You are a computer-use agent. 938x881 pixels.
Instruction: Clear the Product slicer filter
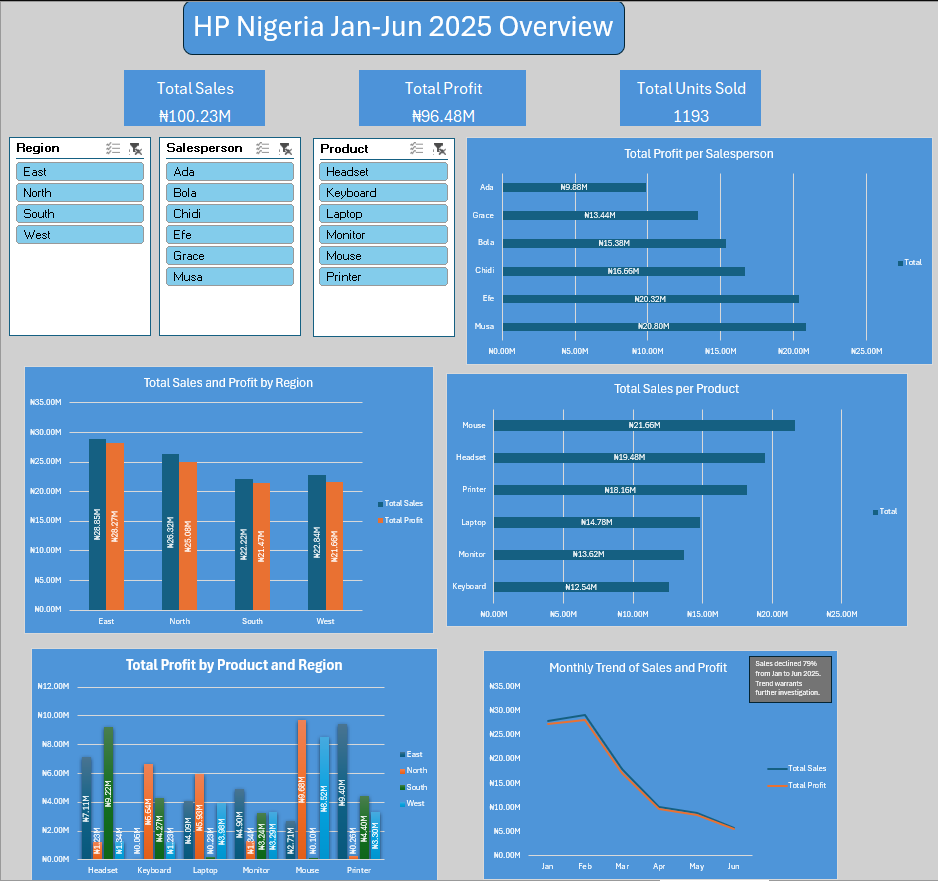click(440, 149)
